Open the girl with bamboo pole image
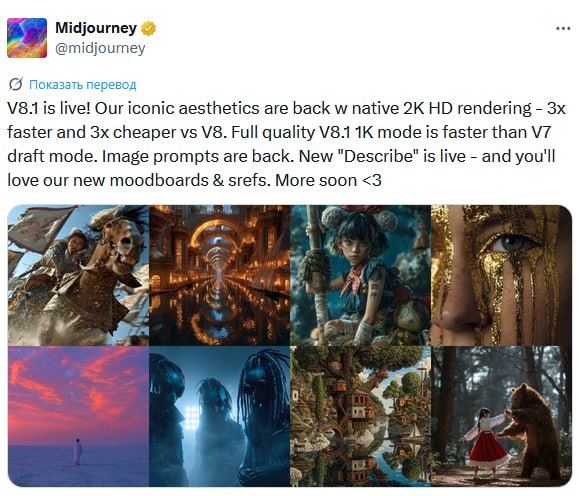Image resolution: width=579 pixels, height=496 pixels. pos(360,275)
